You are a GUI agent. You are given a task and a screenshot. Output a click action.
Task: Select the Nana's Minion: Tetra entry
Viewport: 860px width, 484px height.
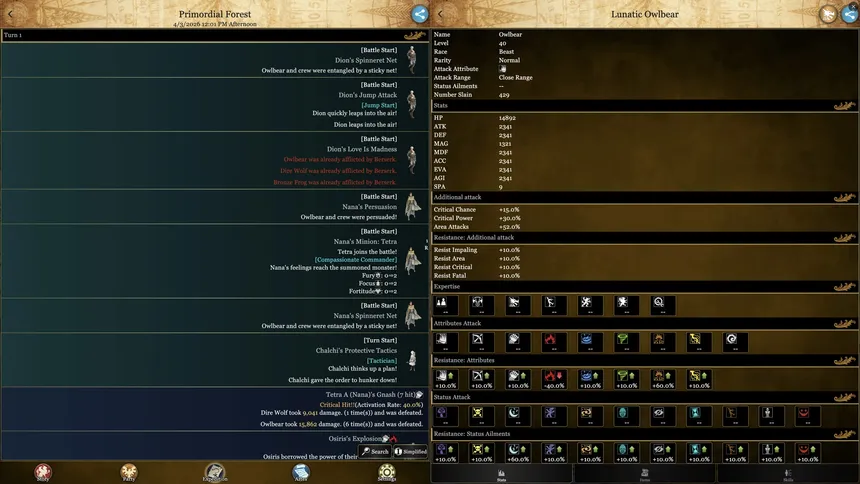(x=215, y=261)
